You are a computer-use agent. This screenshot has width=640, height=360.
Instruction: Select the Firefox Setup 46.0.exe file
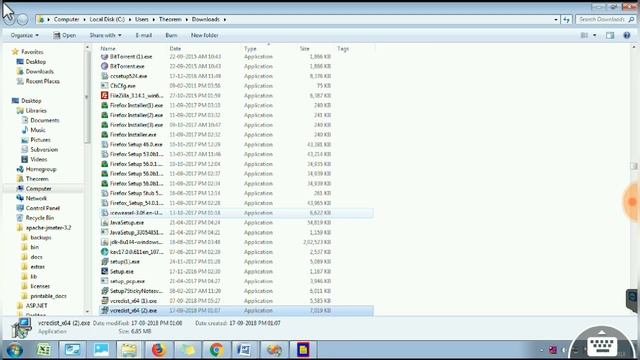pos(136,144)
